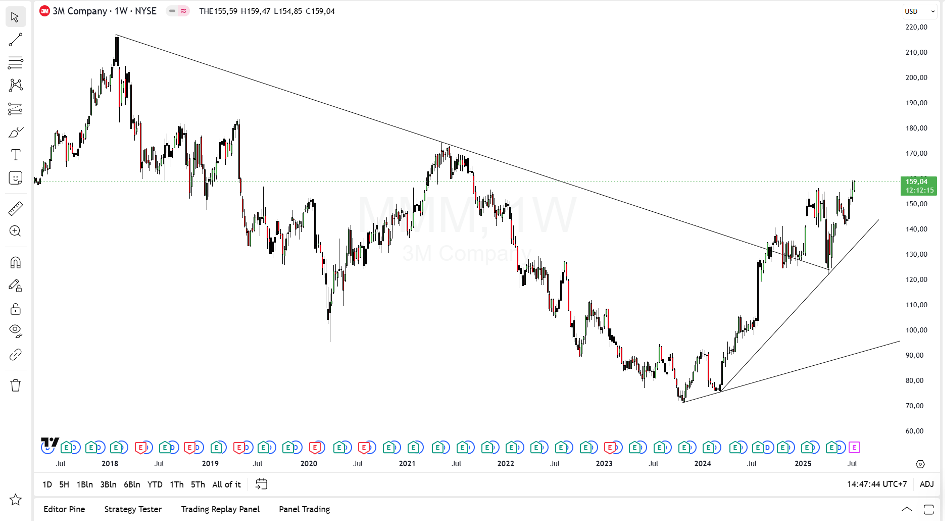Viewport: 946px width, 522px height.
Task: Set time range to 5Th
Action: pyautogui.click(x=198, y=484)
